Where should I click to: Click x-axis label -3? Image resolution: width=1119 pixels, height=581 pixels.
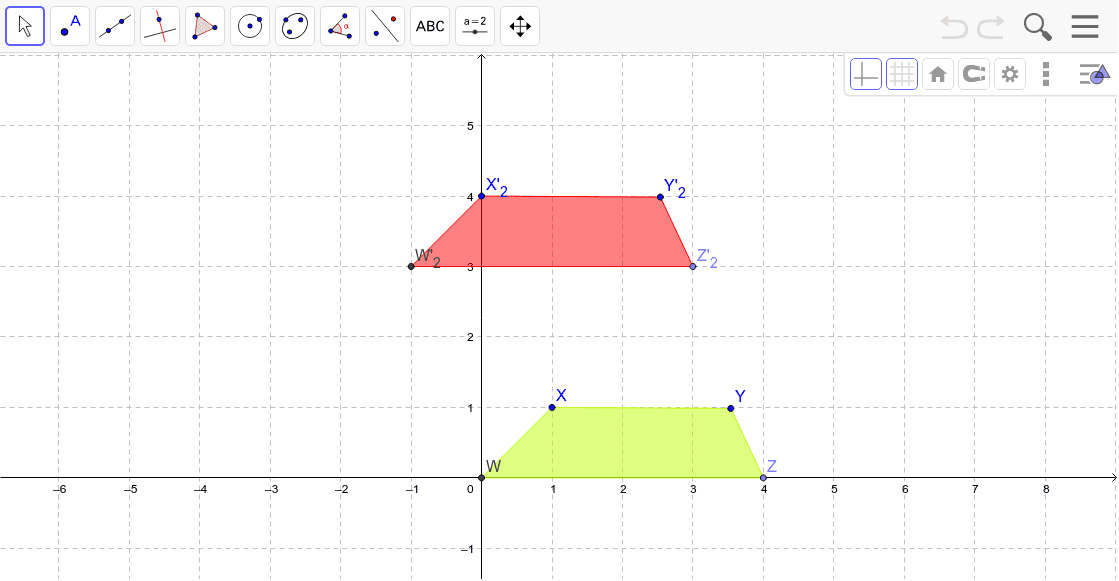coord(271,490)
